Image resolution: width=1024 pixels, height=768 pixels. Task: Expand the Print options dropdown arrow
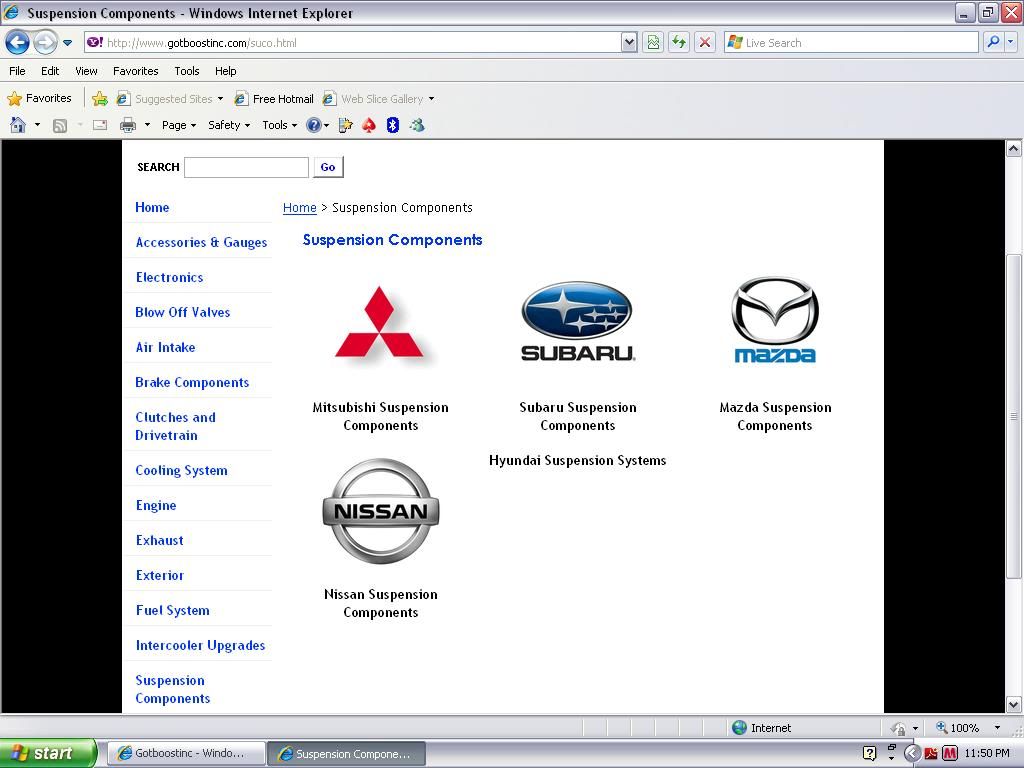coord(147,125)
